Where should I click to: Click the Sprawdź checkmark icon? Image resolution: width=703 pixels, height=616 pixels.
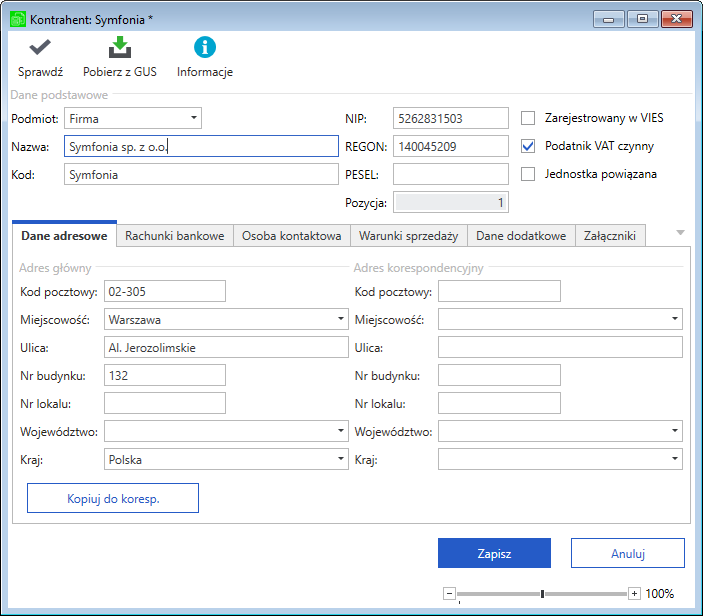point(40,47)
